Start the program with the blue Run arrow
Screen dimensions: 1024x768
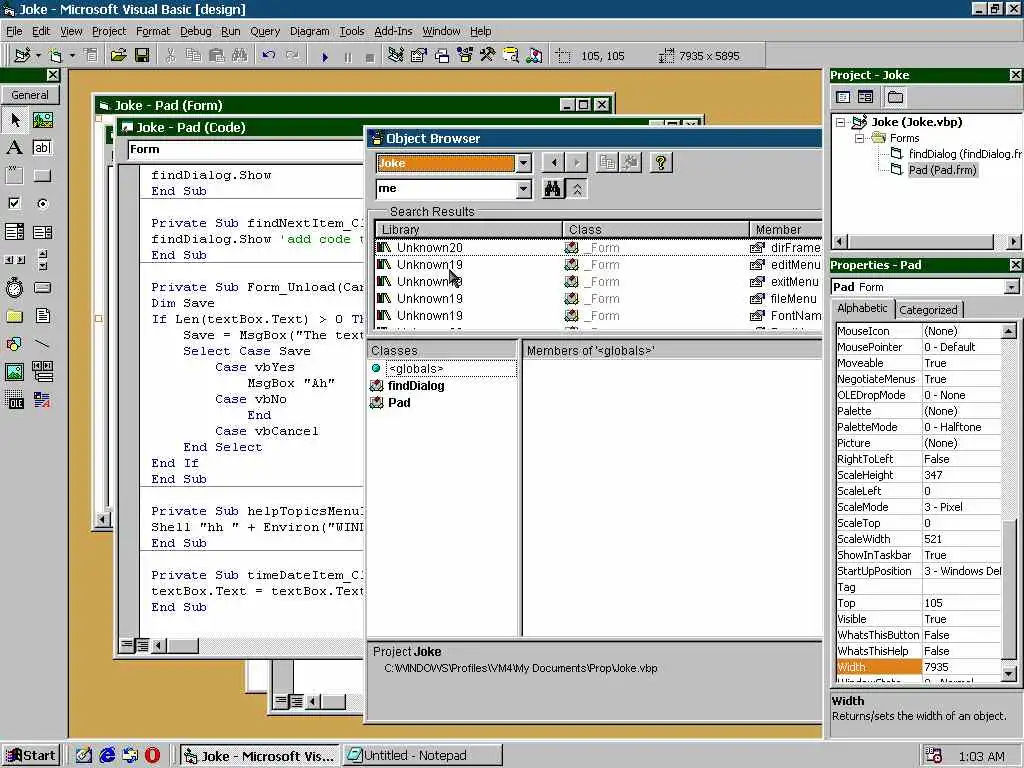point(325,57)
